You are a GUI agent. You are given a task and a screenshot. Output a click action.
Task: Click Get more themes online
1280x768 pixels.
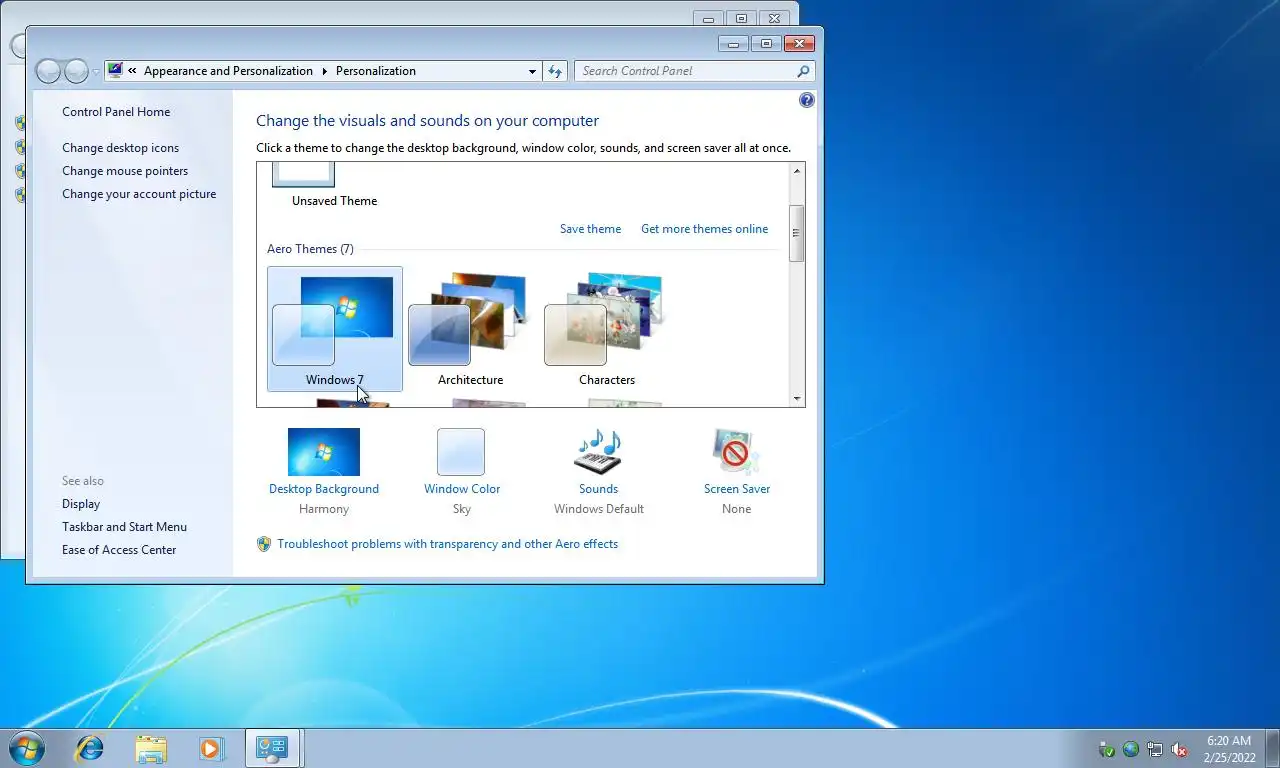704,229
